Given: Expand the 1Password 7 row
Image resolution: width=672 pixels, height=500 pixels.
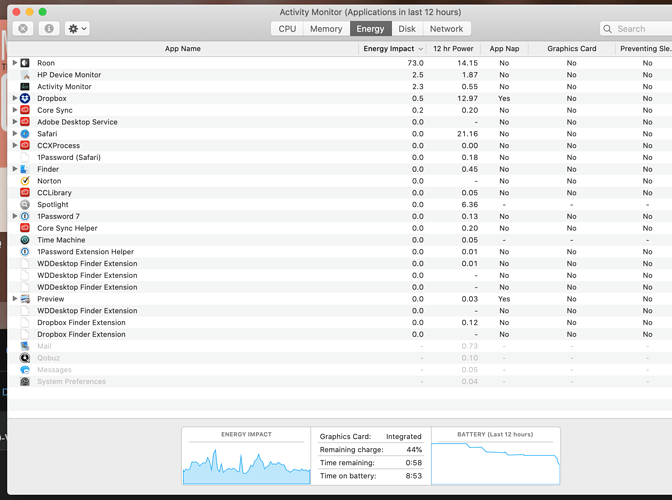Looking at the screenshot, I should [15, 216].
